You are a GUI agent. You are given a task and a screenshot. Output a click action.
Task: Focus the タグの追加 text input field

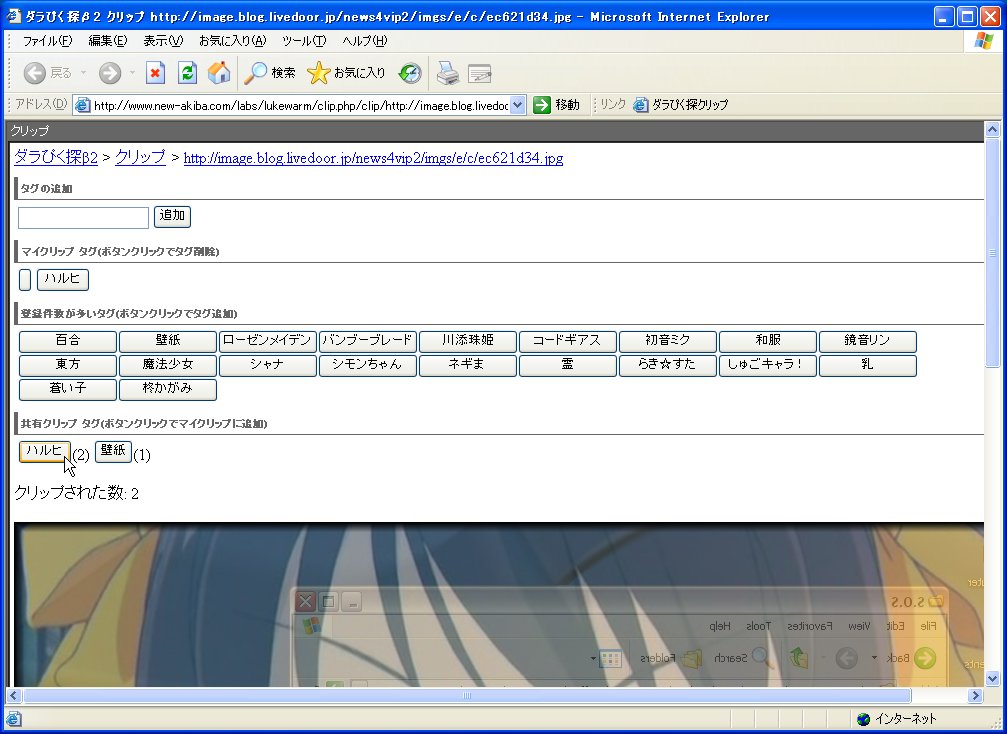(83, 218)
